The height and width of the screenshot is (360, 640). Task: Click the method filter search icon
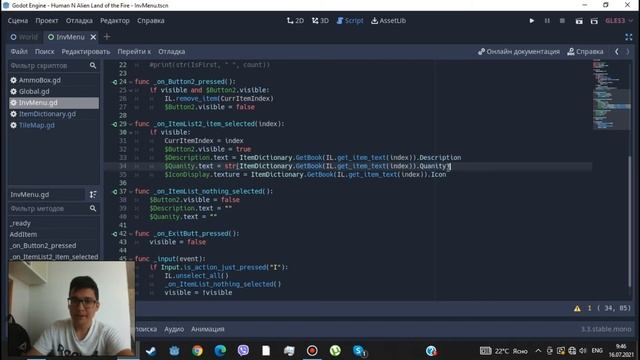[x=93, y=209]
